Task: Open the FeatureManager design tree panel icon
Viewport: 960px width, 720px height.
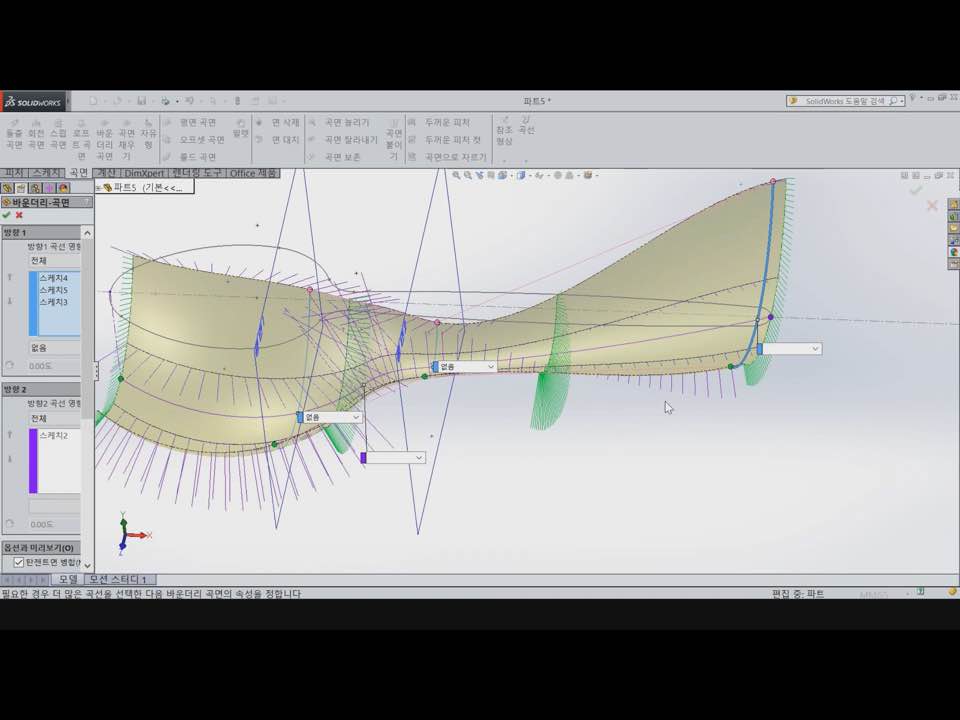Action: [8, 188]
